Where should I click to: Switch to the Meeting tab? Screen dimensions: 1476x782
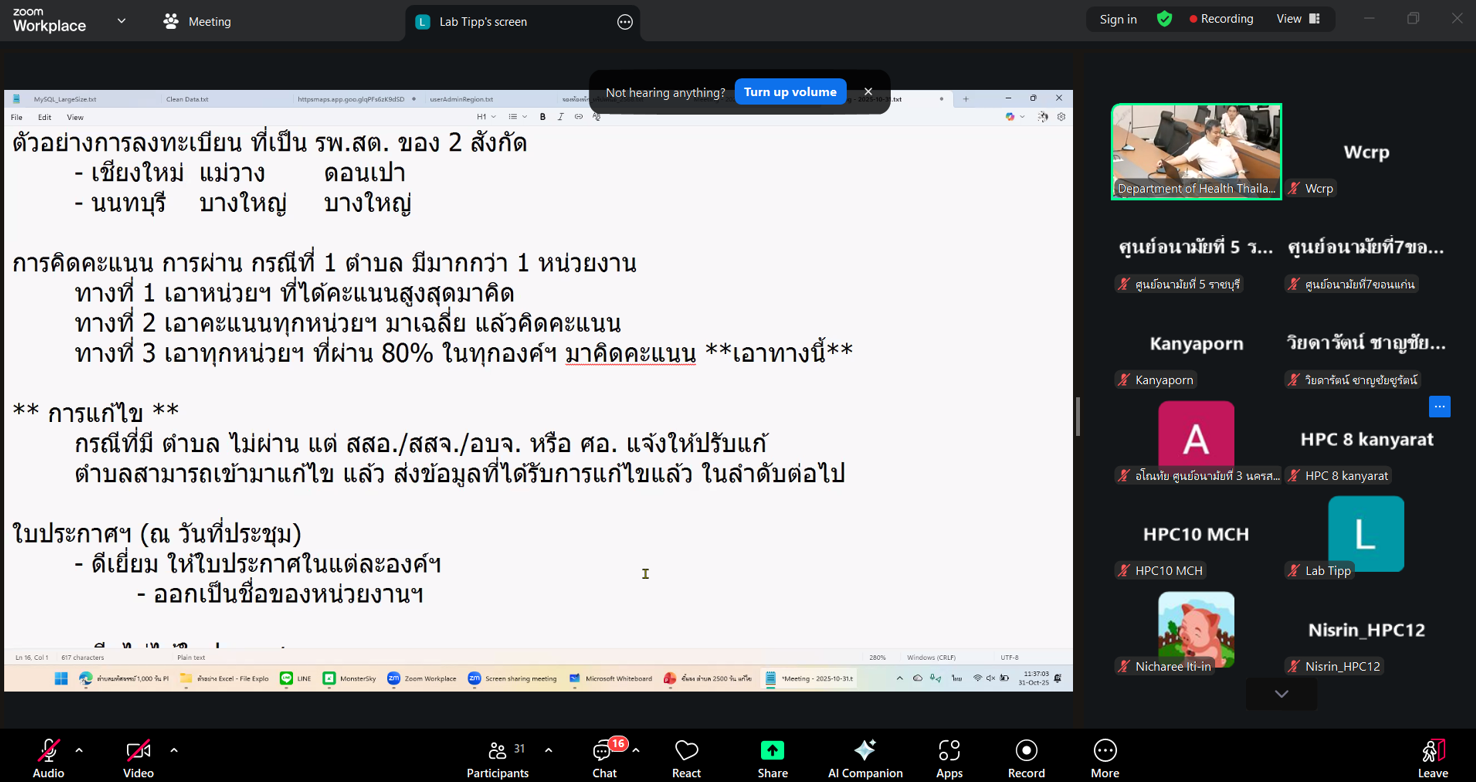tap(198, 21)
